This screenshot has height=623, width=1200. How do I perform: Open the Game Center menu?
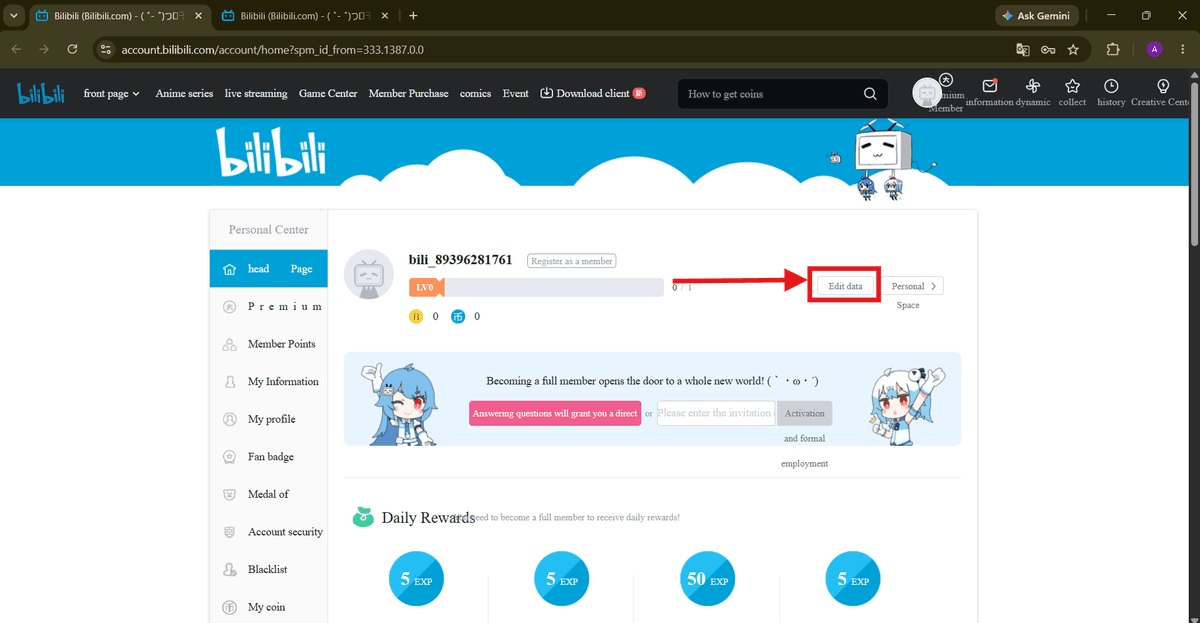[x=328, y=93]
